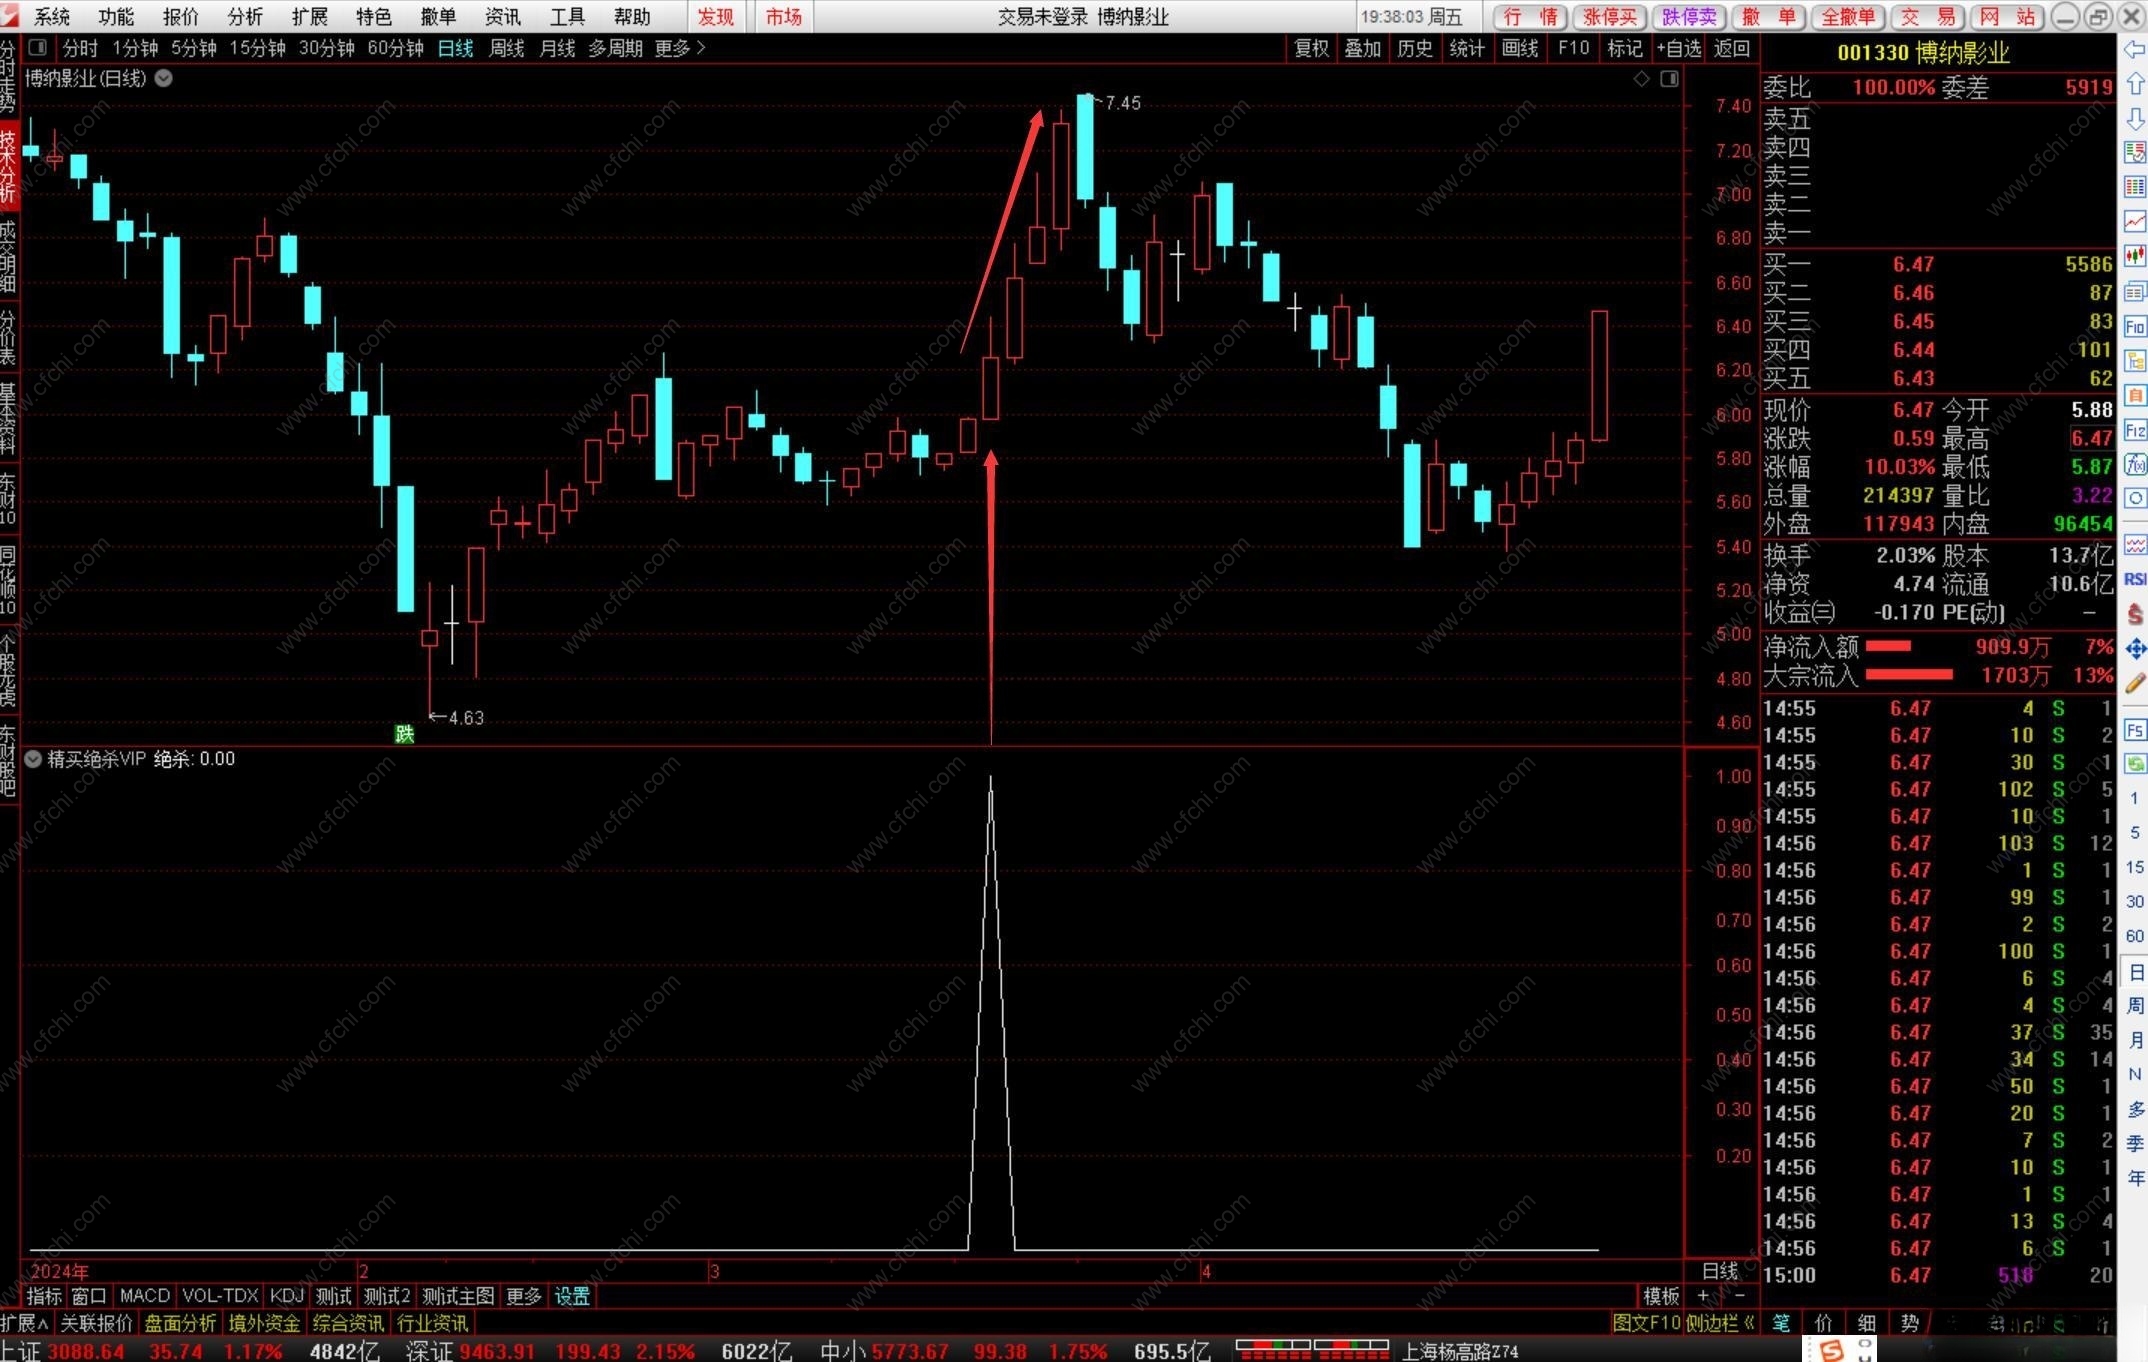Select the MACD indicator tab
Image resolution: width=2148 pixels, height=1362 pixels.
pyautogui.click(x=144, y=1296)
